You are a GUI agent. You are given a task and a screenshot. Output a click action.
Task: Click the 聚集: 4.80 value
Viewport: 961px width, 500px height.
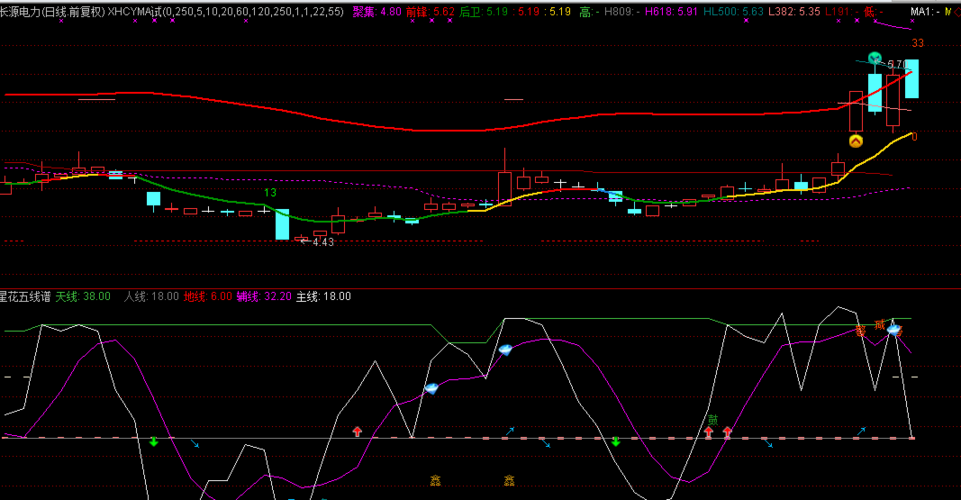point(377,12)
